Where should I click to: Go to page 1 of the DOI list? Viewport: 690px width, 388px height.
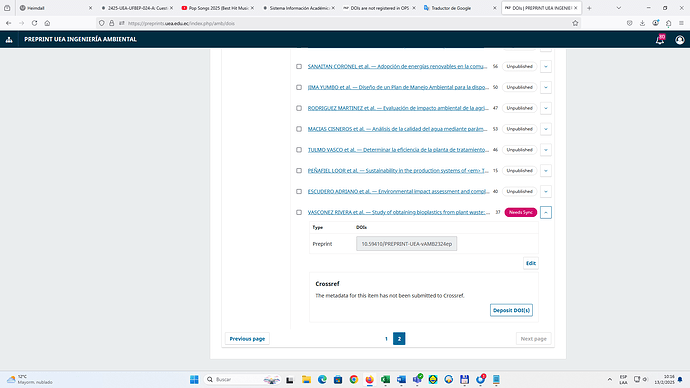click(386, 339)
